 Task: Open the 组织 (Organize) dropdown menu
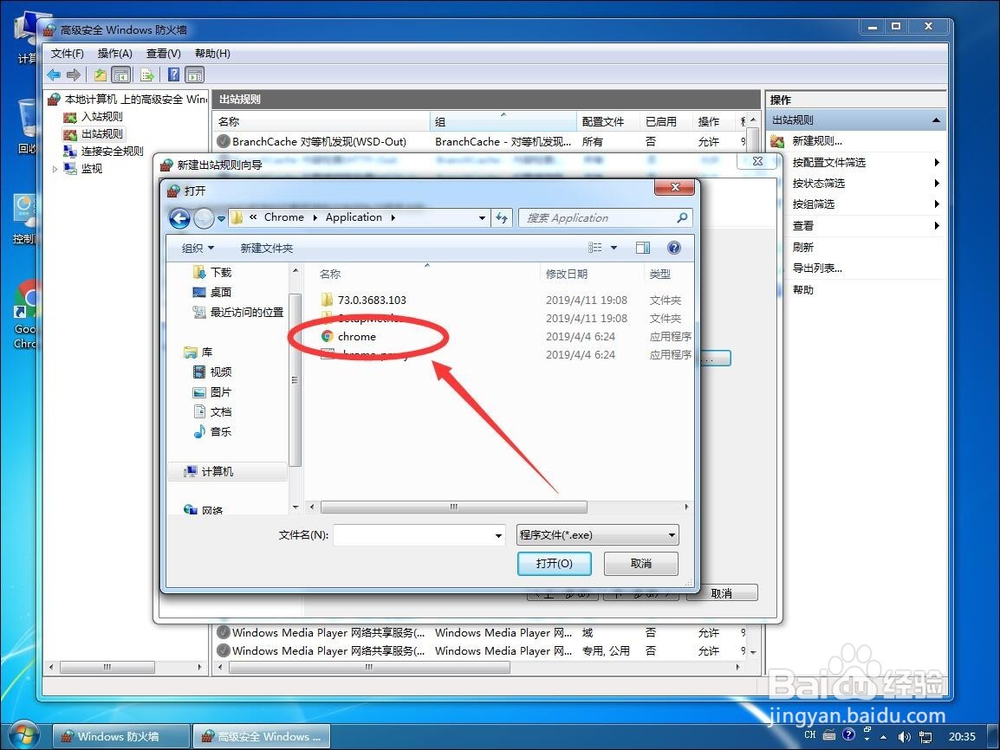[x=196, y=247]
